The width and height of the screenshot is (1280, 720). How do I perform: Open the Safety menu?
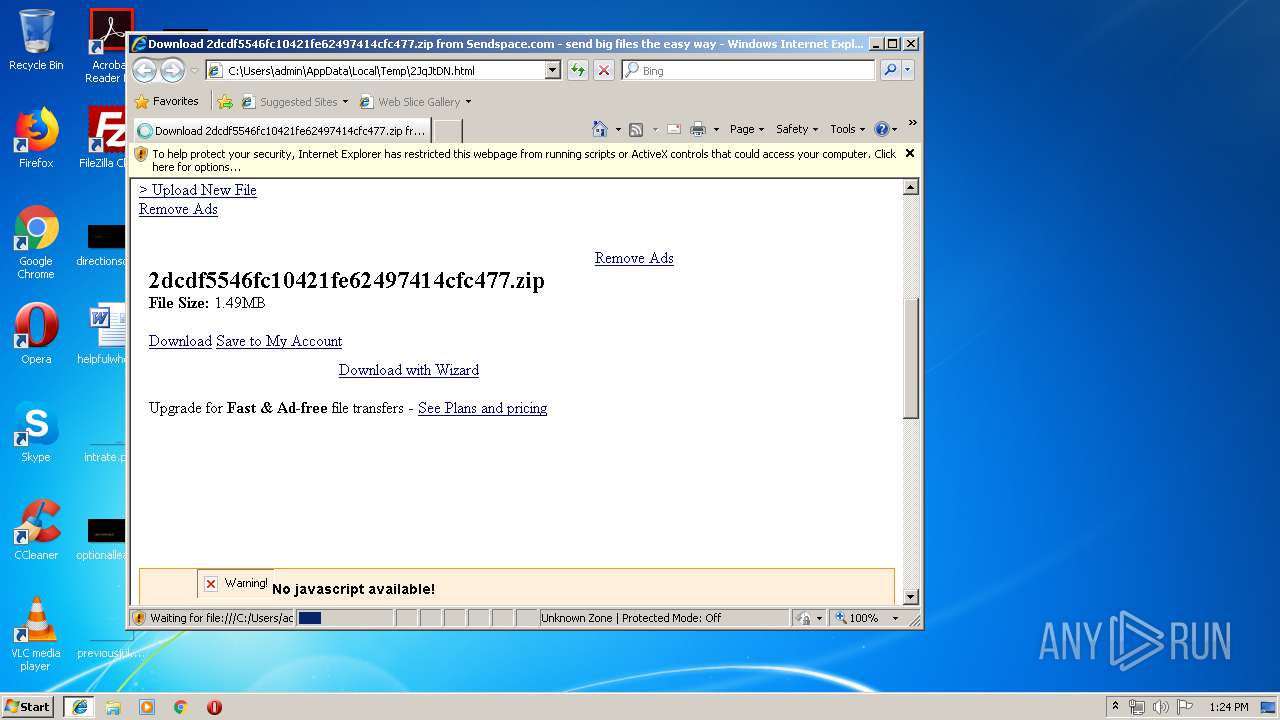point(797,129)
